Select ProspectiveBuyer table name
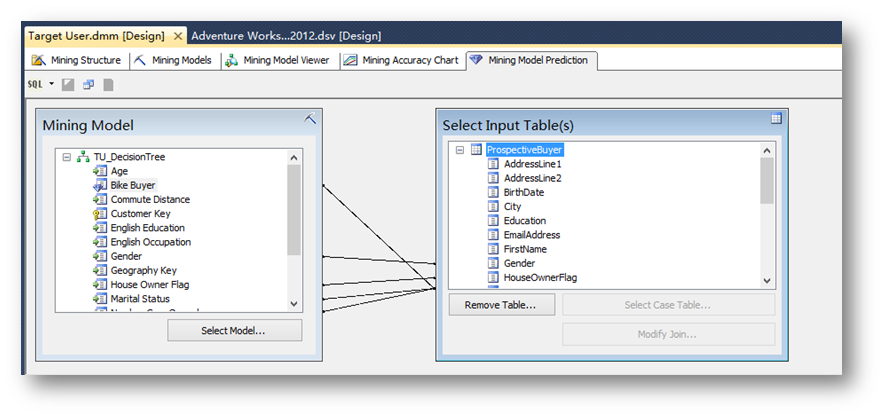 (524, 150)
